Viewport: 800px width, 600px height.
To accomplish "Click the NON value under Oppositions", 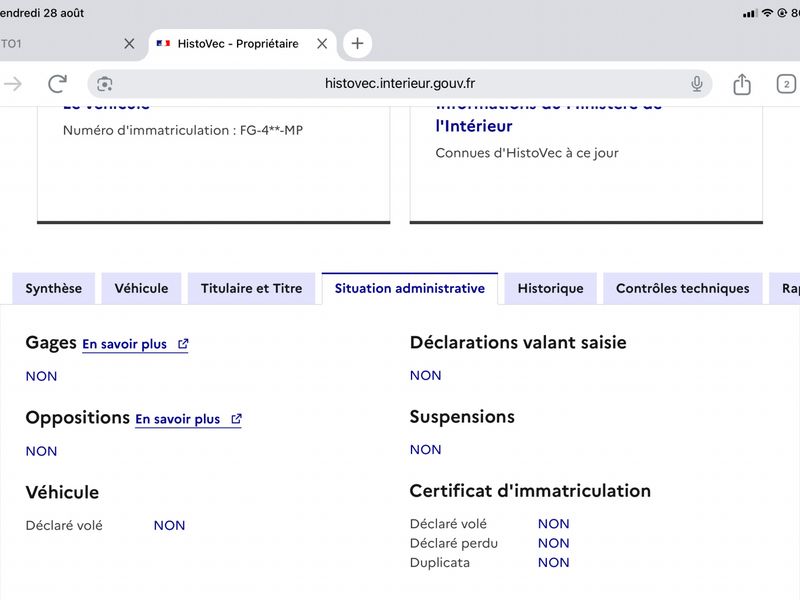I will pyautogui.click(x=41, y=452).
